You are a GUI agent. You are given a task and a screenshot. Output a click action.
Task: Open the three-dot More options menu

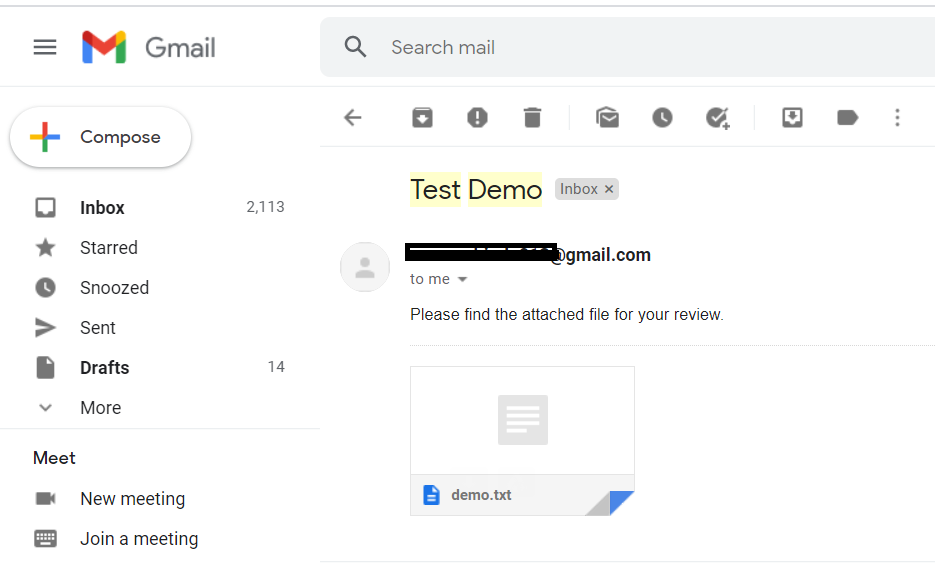pyautogui.click(x=897, y=118)
